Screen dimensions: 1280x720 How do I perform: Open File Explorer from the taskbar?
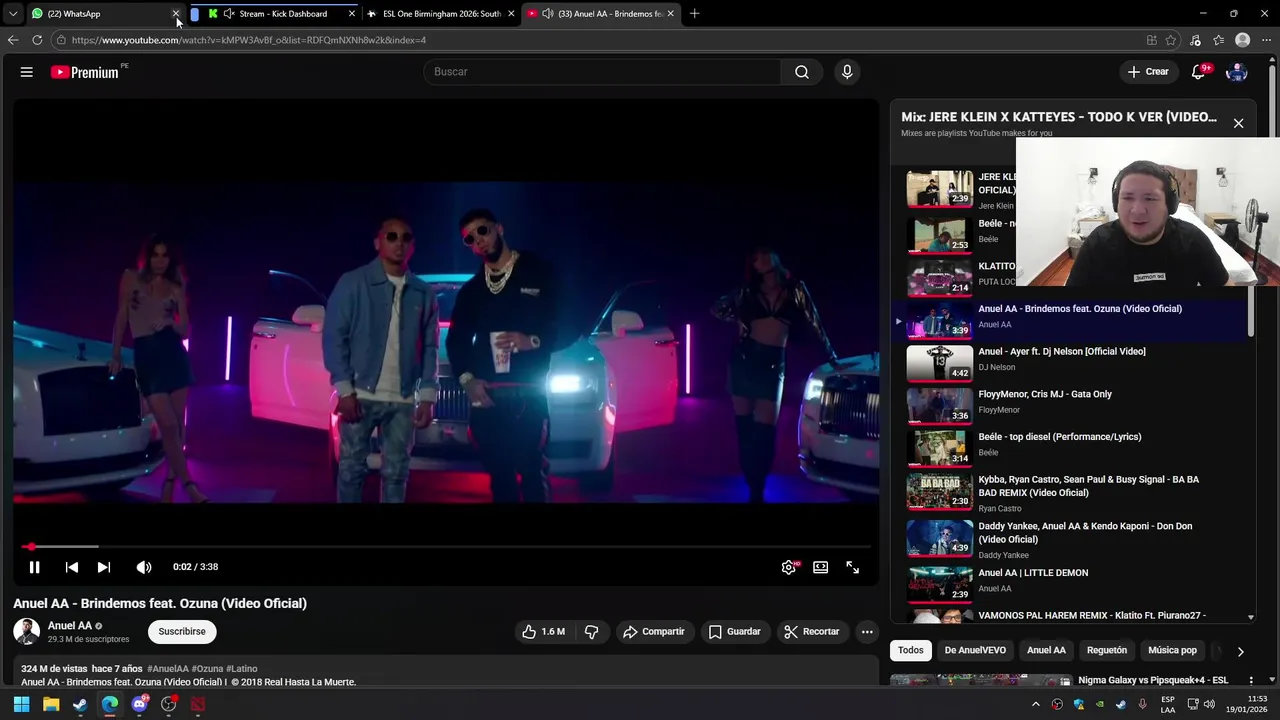pos(51,704)
